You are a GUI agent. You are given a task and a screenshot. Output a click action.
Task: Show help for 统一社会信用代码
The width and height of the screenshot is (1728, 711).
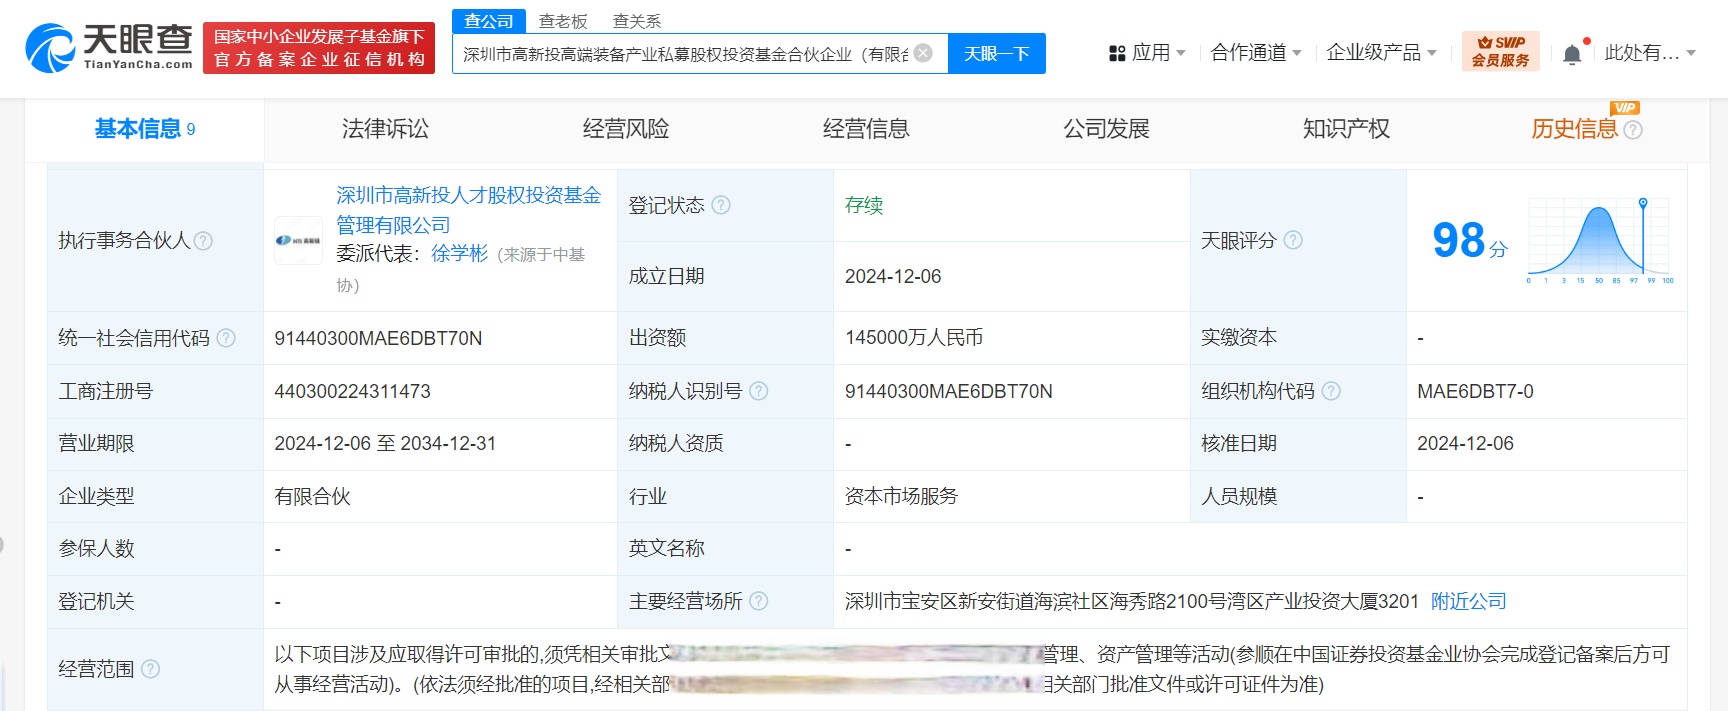[x=226, y=338]
